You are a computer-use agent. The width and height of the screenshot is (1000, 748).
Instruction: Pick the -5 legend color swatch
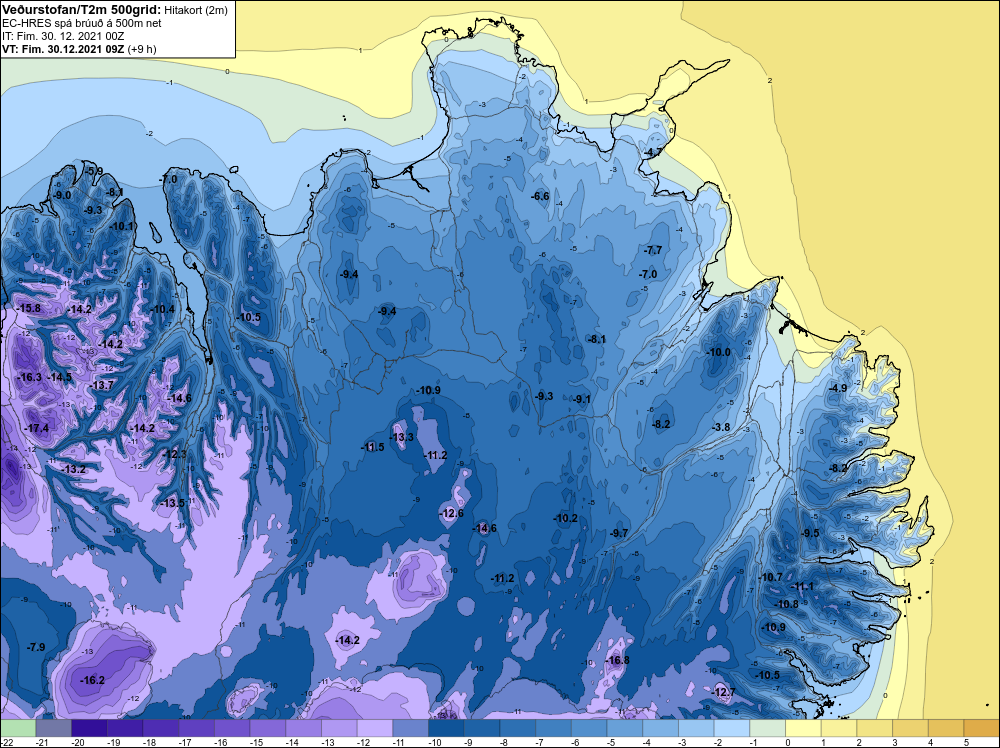point(625,728)
